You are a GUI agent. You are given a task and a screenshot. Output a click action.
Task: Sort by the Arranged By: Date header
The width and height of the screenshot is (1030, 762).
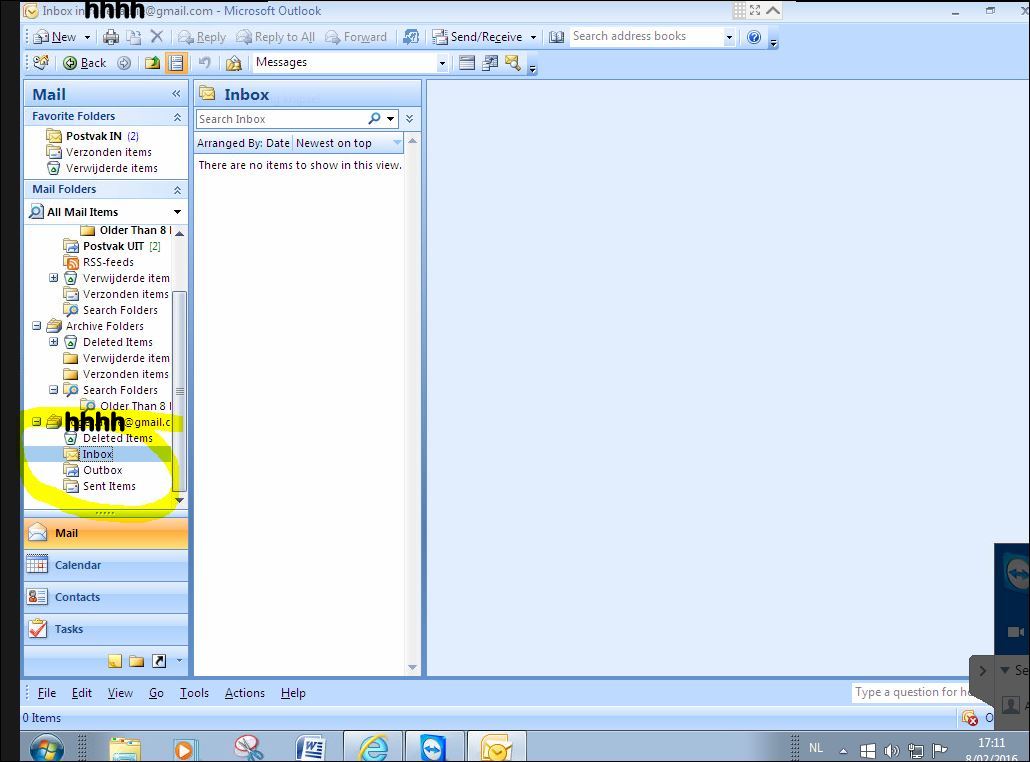click(x=243, y=143)
